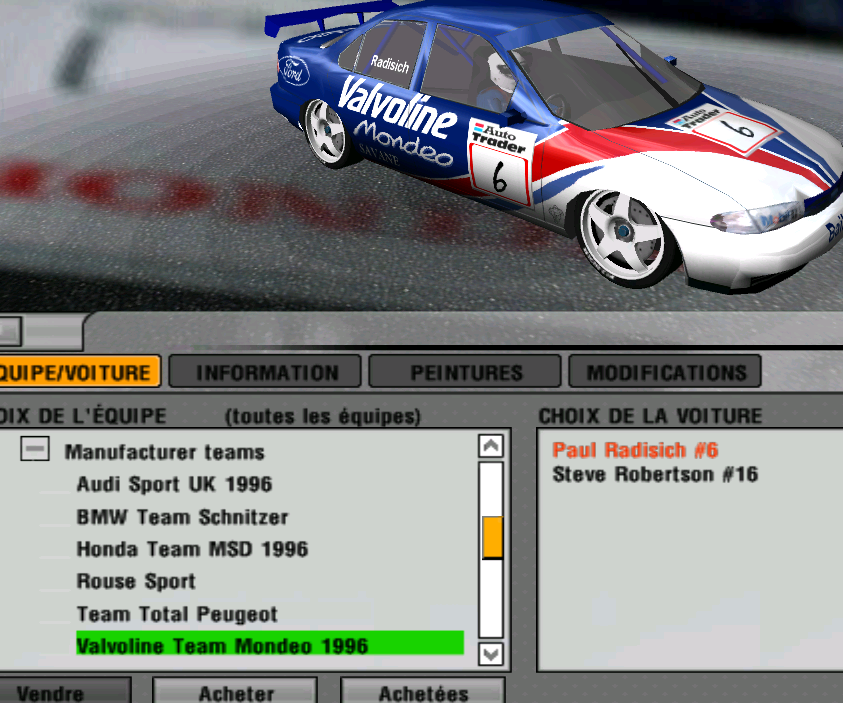The height and width of the screenshot is (703, 843).
Task: Select Paul Radisich #6 car
Action: point(635,450)
